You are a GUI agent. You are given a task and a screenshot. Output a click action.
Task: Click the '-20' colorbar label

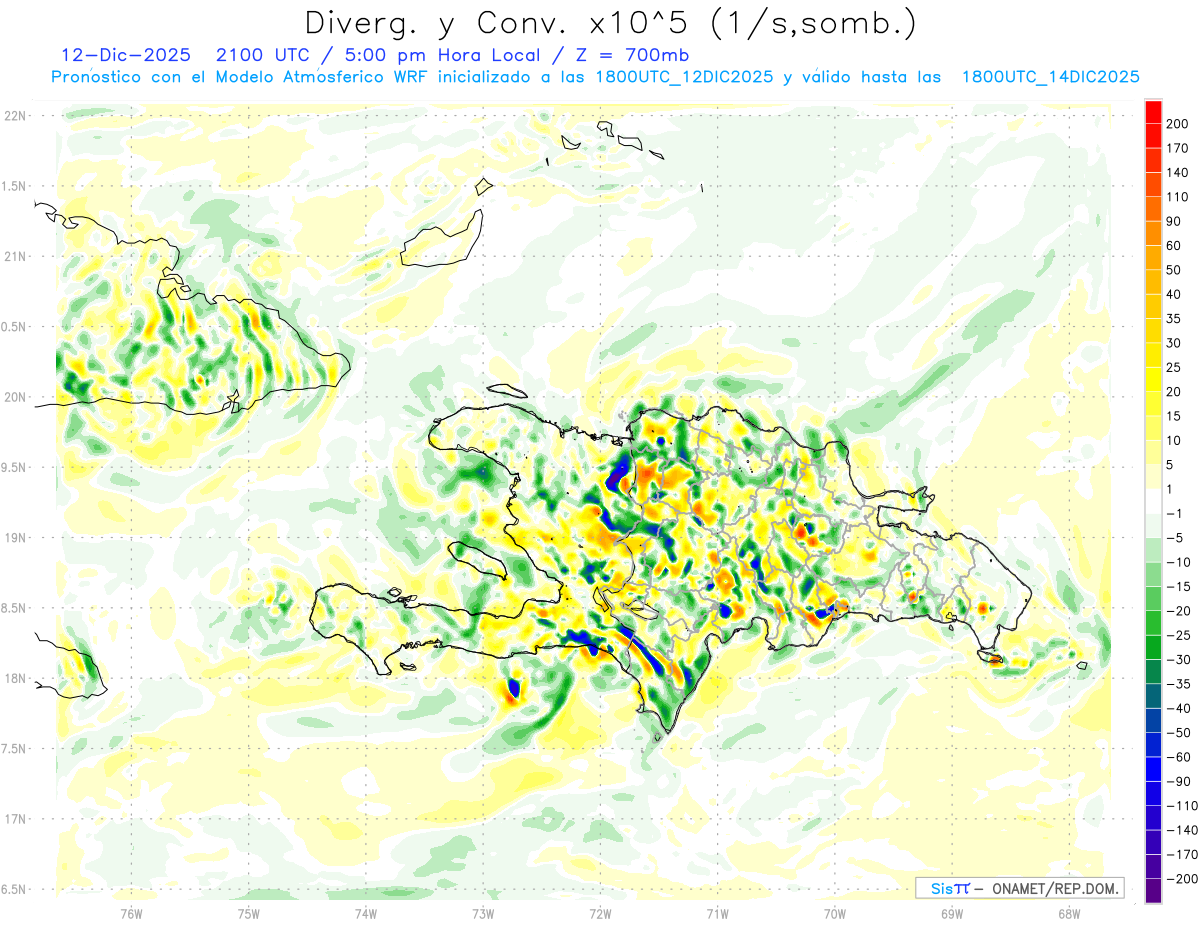point(1178,611)
